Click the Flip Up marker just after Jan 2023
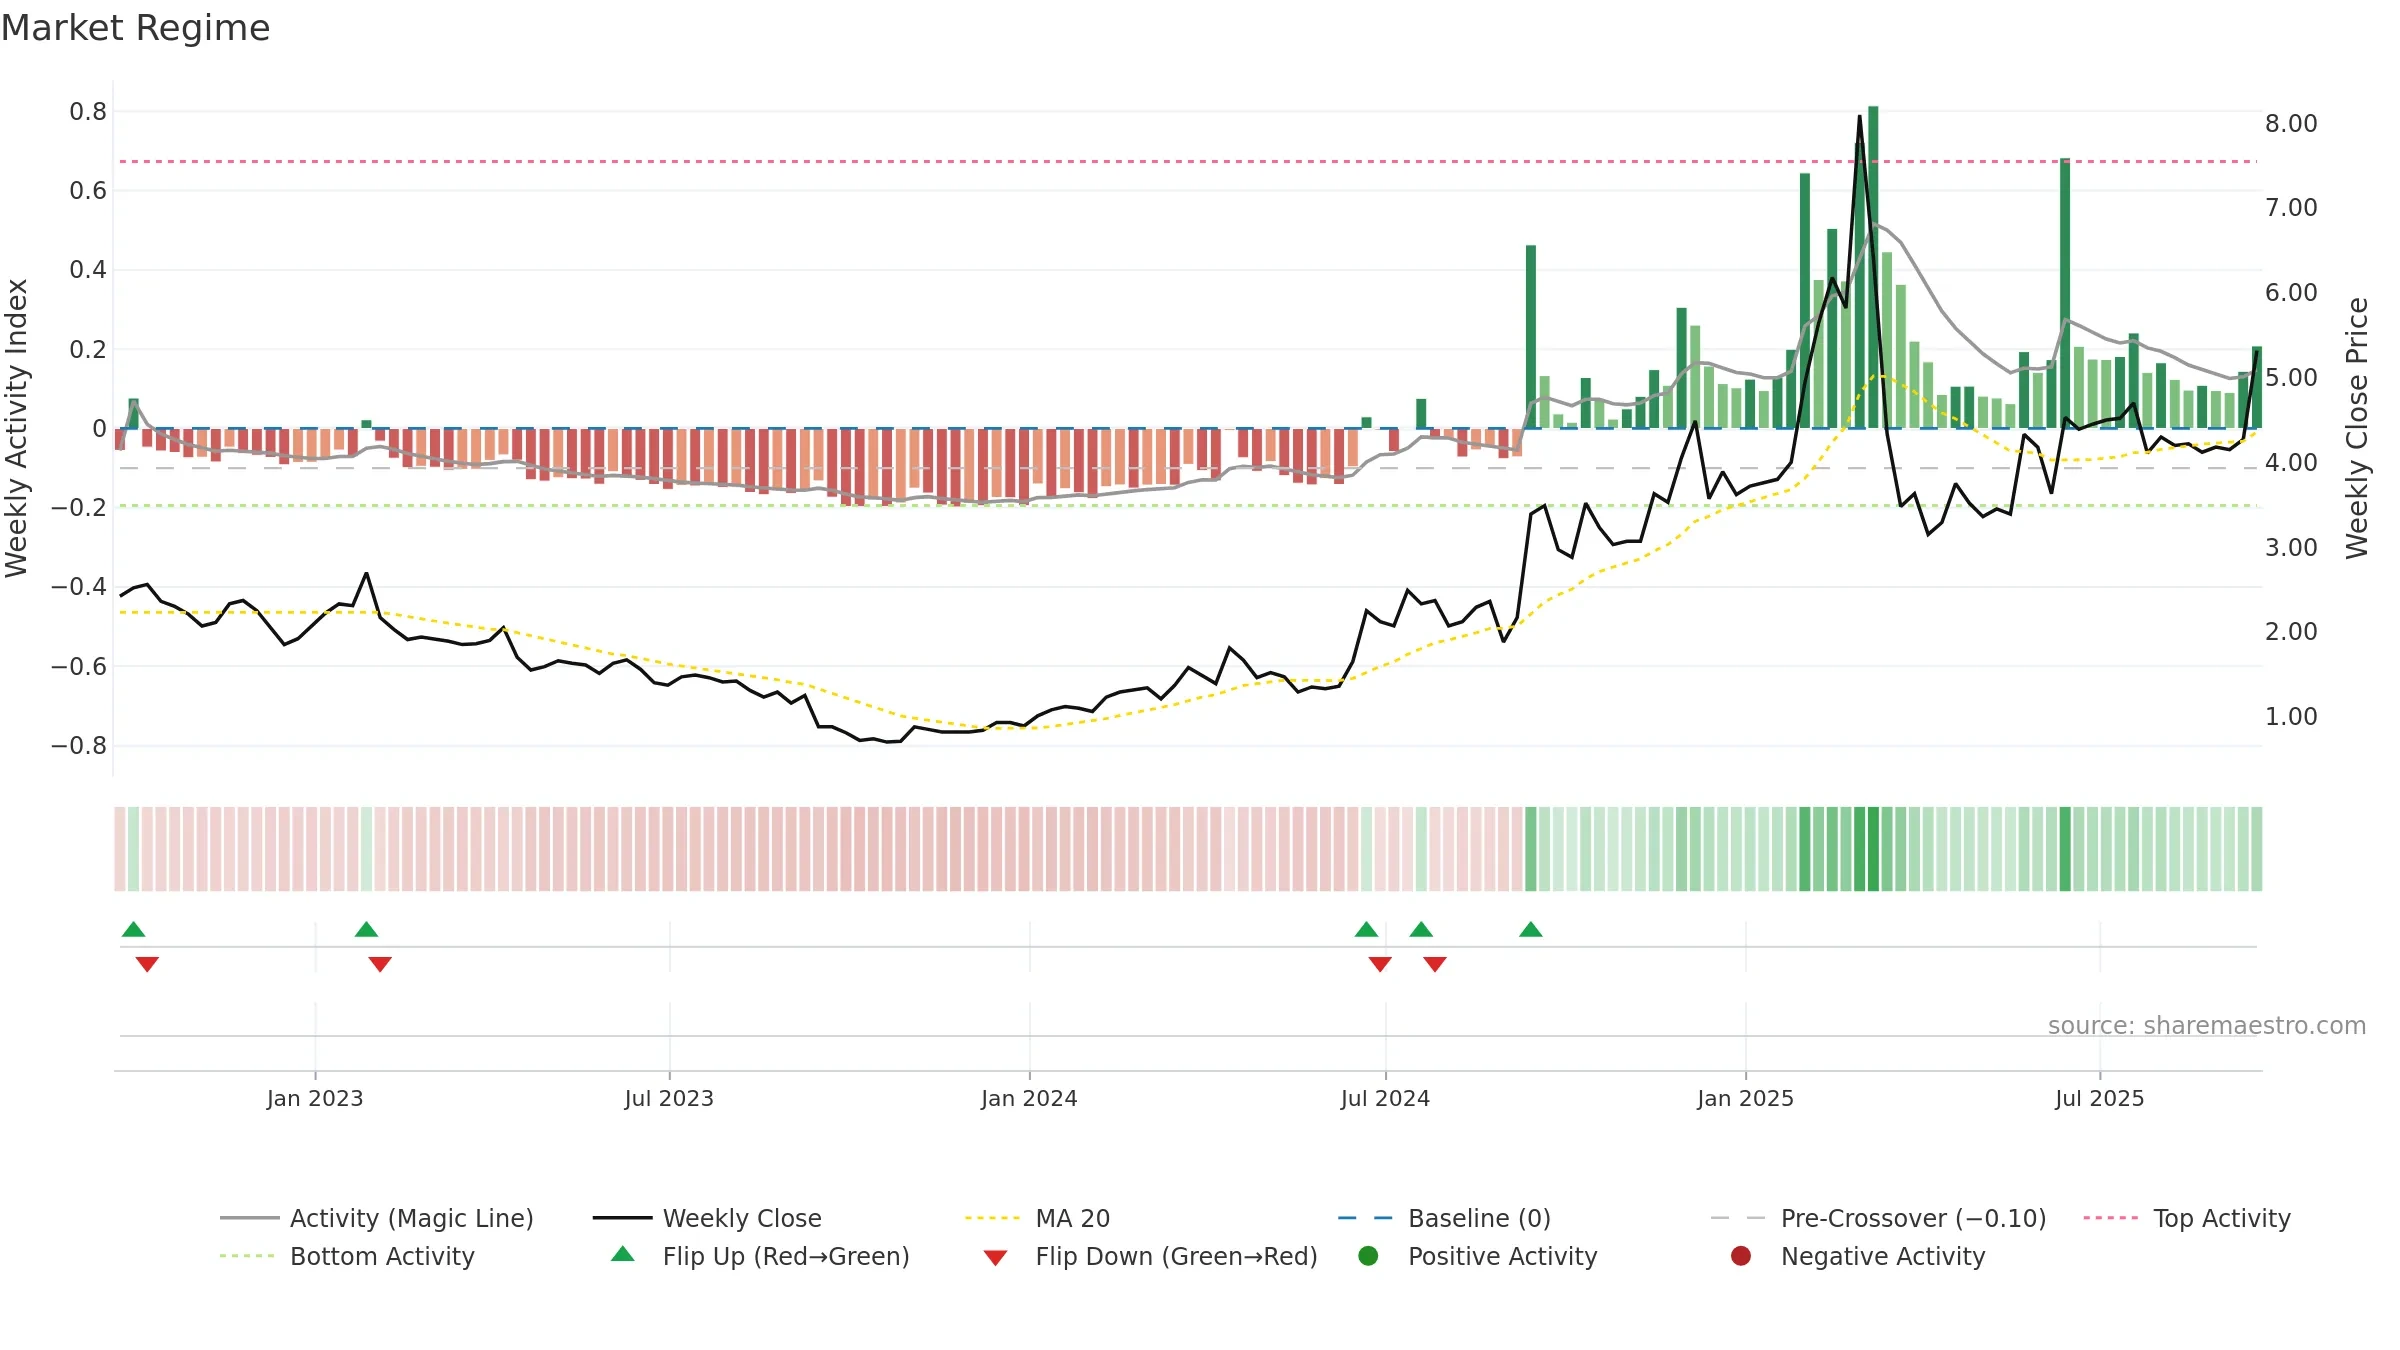Viewport: 2400px width, 1350px height. (366, 929)
